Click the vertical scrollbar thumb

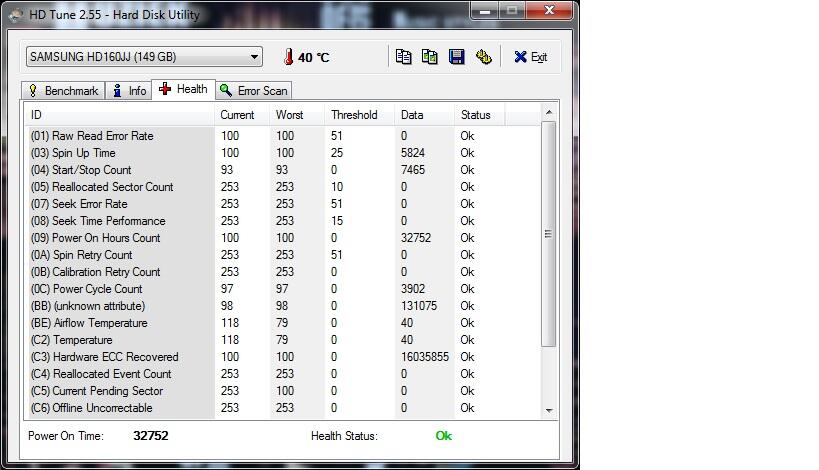(x=548, y=234)
